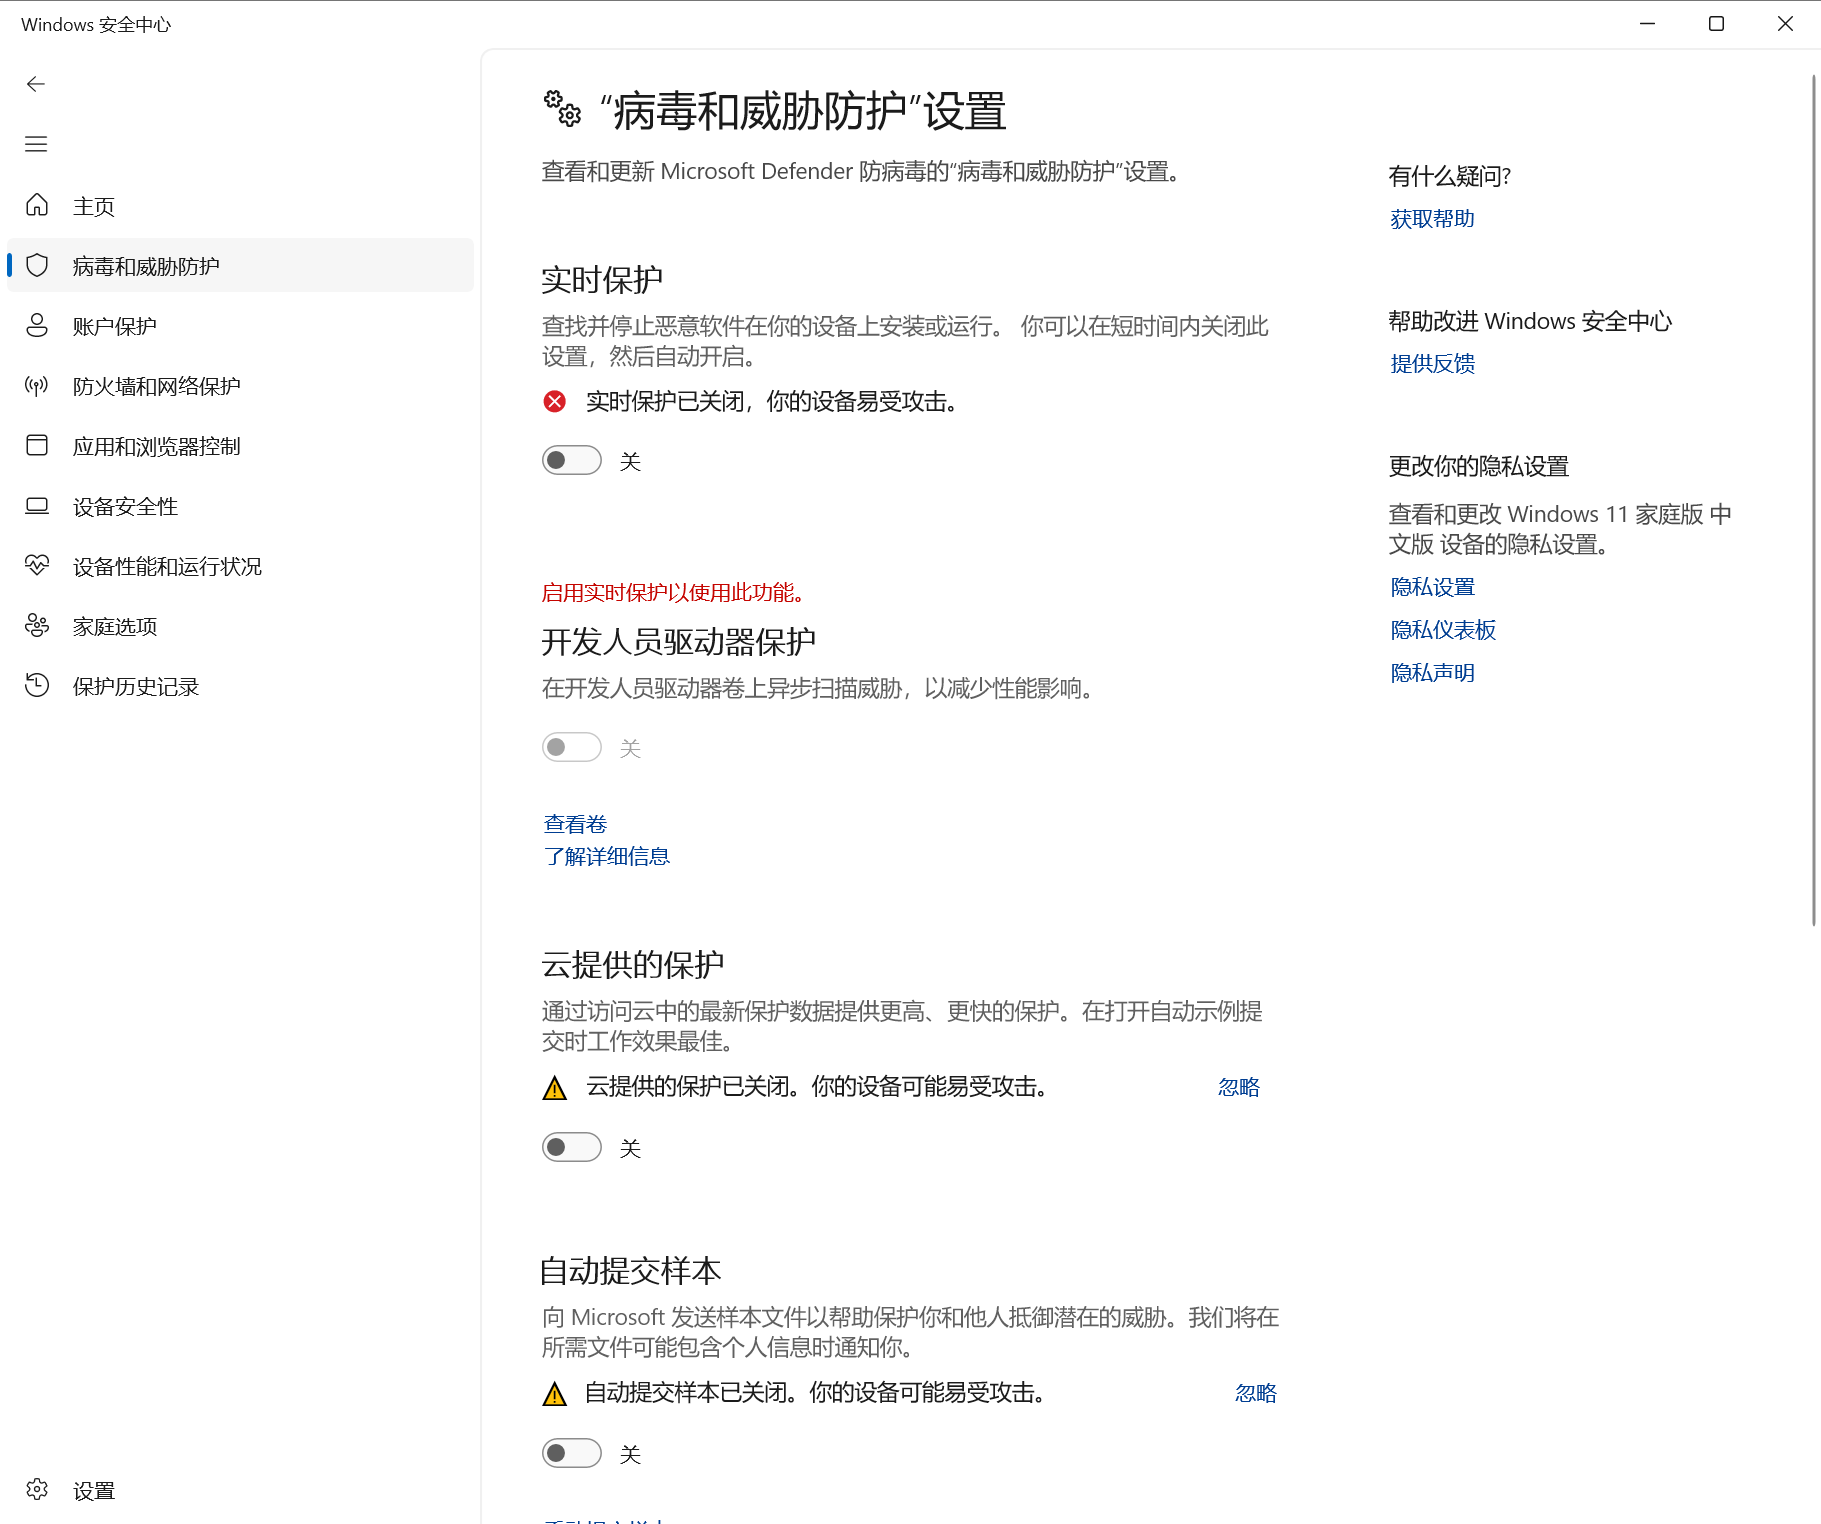
Task: Go back with the back arrow
Action: click(36, 84)
